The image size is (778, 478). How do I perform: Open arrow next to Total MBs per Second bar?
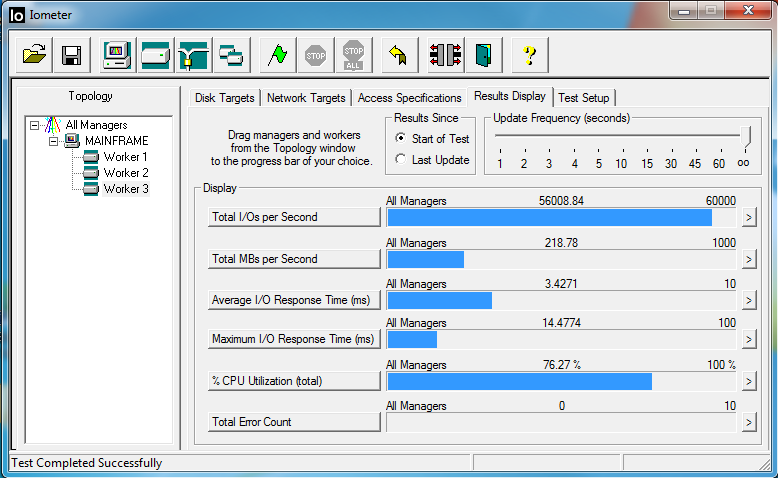[x=749, y=259]
